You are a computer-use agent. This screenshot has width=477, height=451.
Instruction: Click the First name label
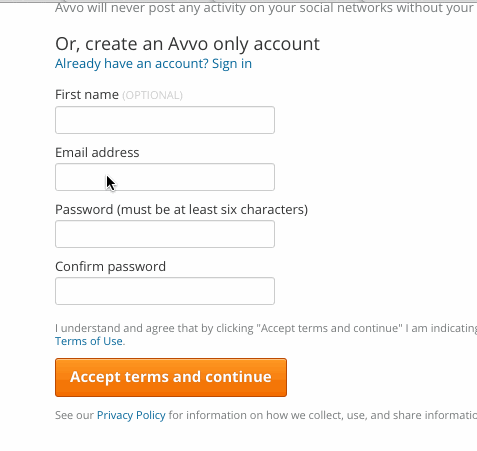click(x=87, y=95)
